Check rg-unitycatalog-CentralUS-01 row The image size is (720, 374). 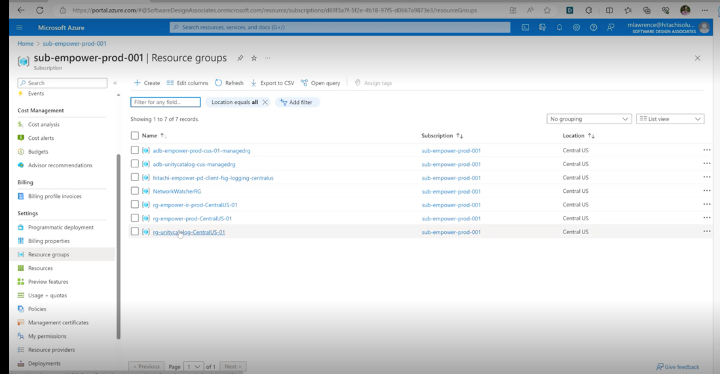tap(135, 232)
